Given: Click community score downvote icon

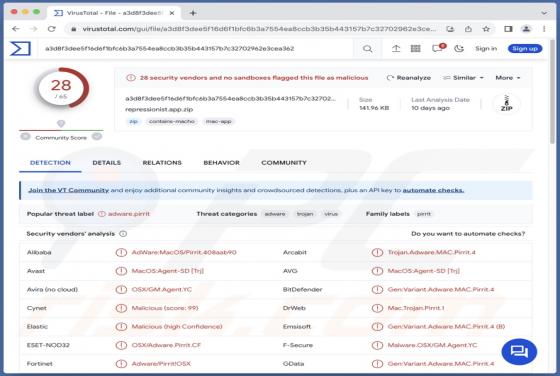Looking at the screenshot, I should tap(25, 136).
